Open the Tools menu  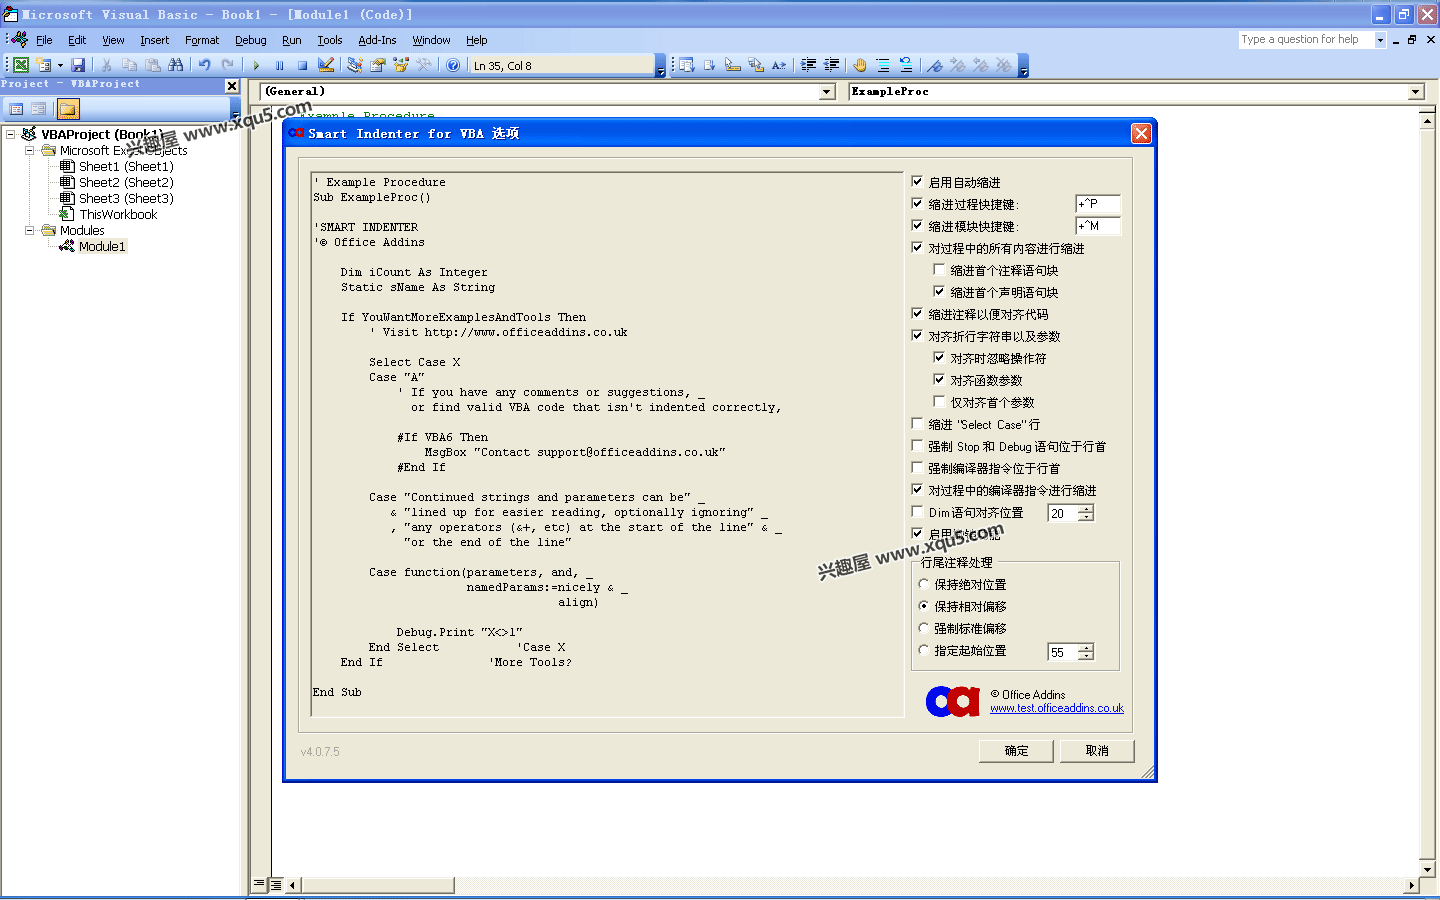point(330,40)
